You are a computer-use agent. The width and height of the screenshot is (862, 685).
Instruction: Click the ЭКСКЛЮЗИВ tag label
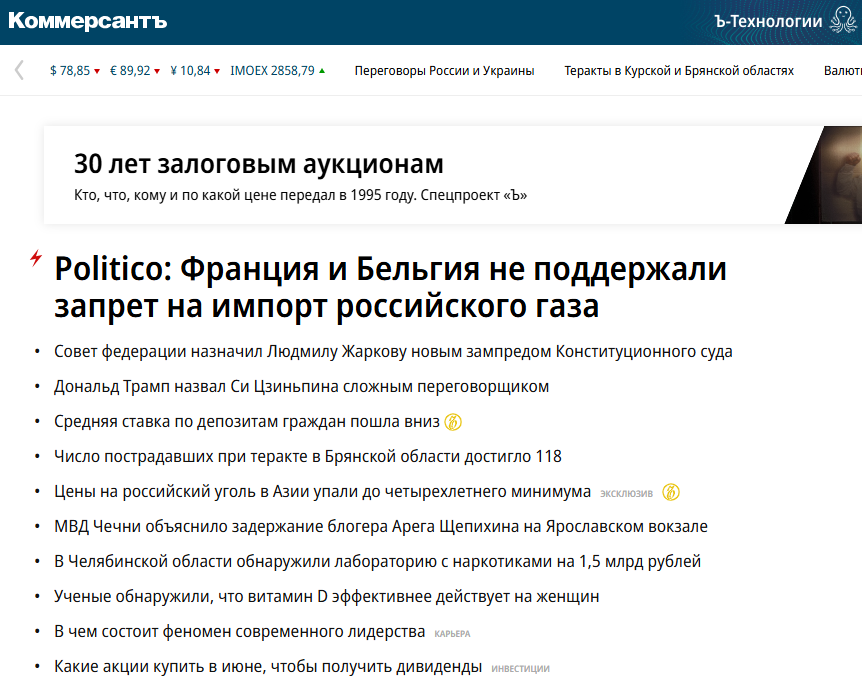point(626,493)
